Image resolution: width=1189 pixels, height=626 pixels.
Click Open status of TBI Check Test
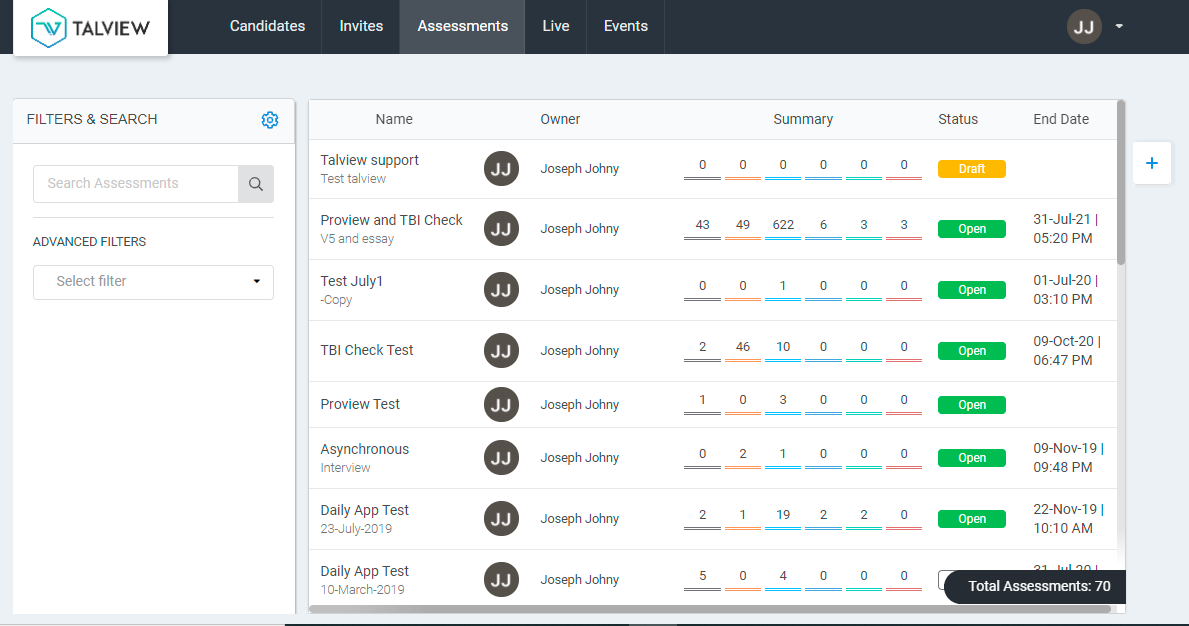coord(971,351)
